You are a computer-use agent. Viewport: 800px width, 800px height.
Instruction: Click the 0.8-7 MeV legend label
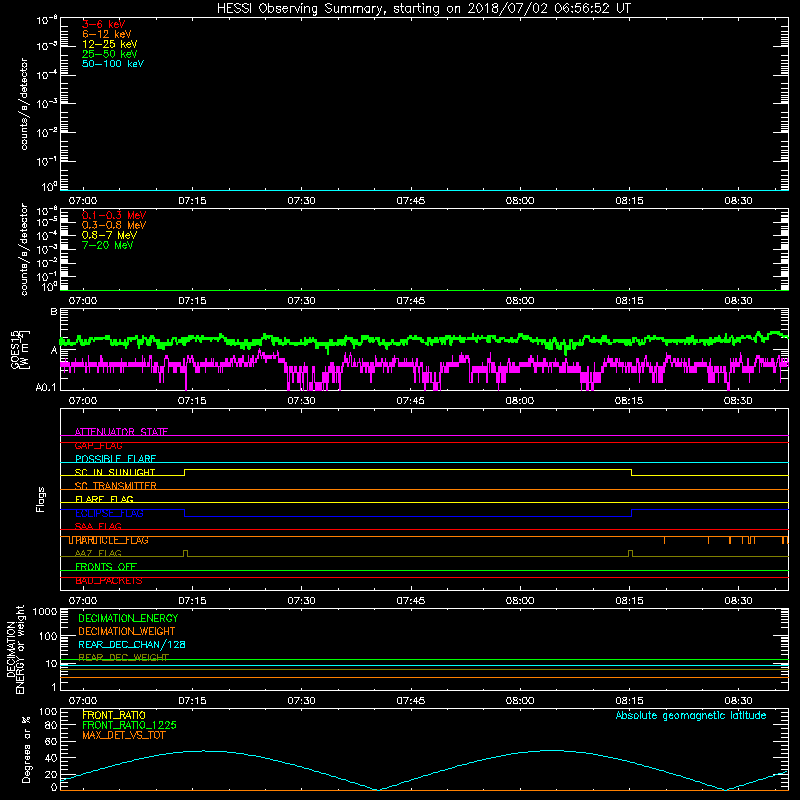click(109, 235)
